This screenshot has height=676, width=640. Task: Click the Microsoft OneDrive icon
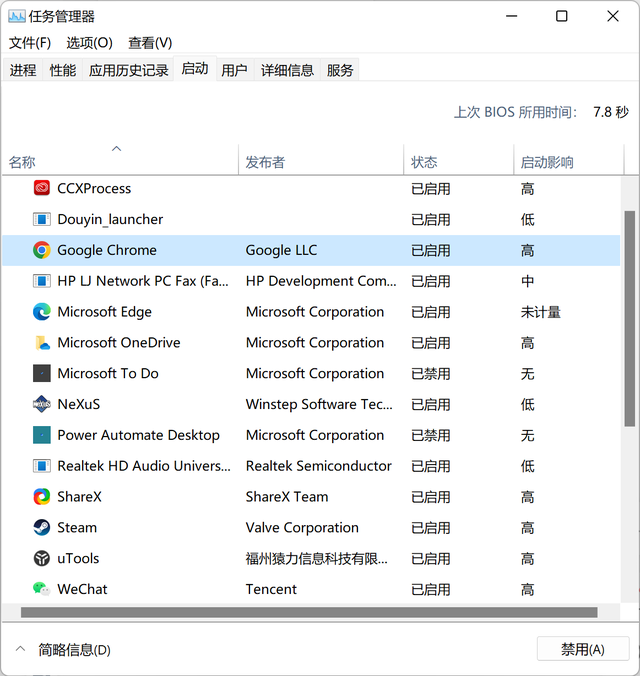[x=42, y=343]
